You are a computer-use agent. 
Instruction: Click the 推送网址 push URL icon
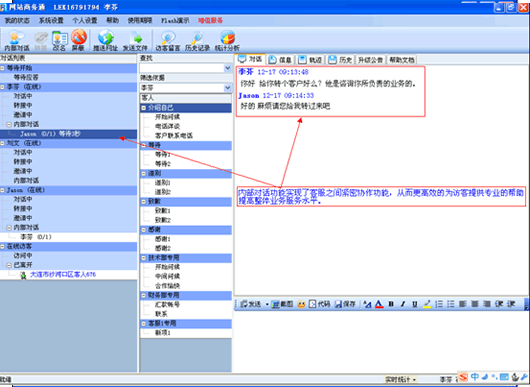pyautogui.click(x=105, y=41)
